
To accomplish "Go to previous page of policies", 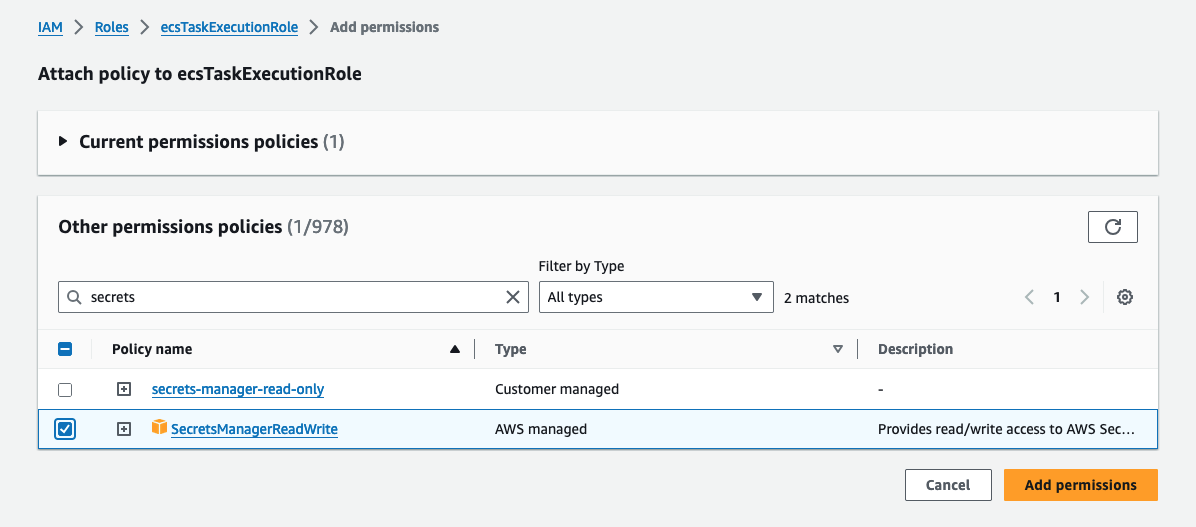I will 1029,297.
